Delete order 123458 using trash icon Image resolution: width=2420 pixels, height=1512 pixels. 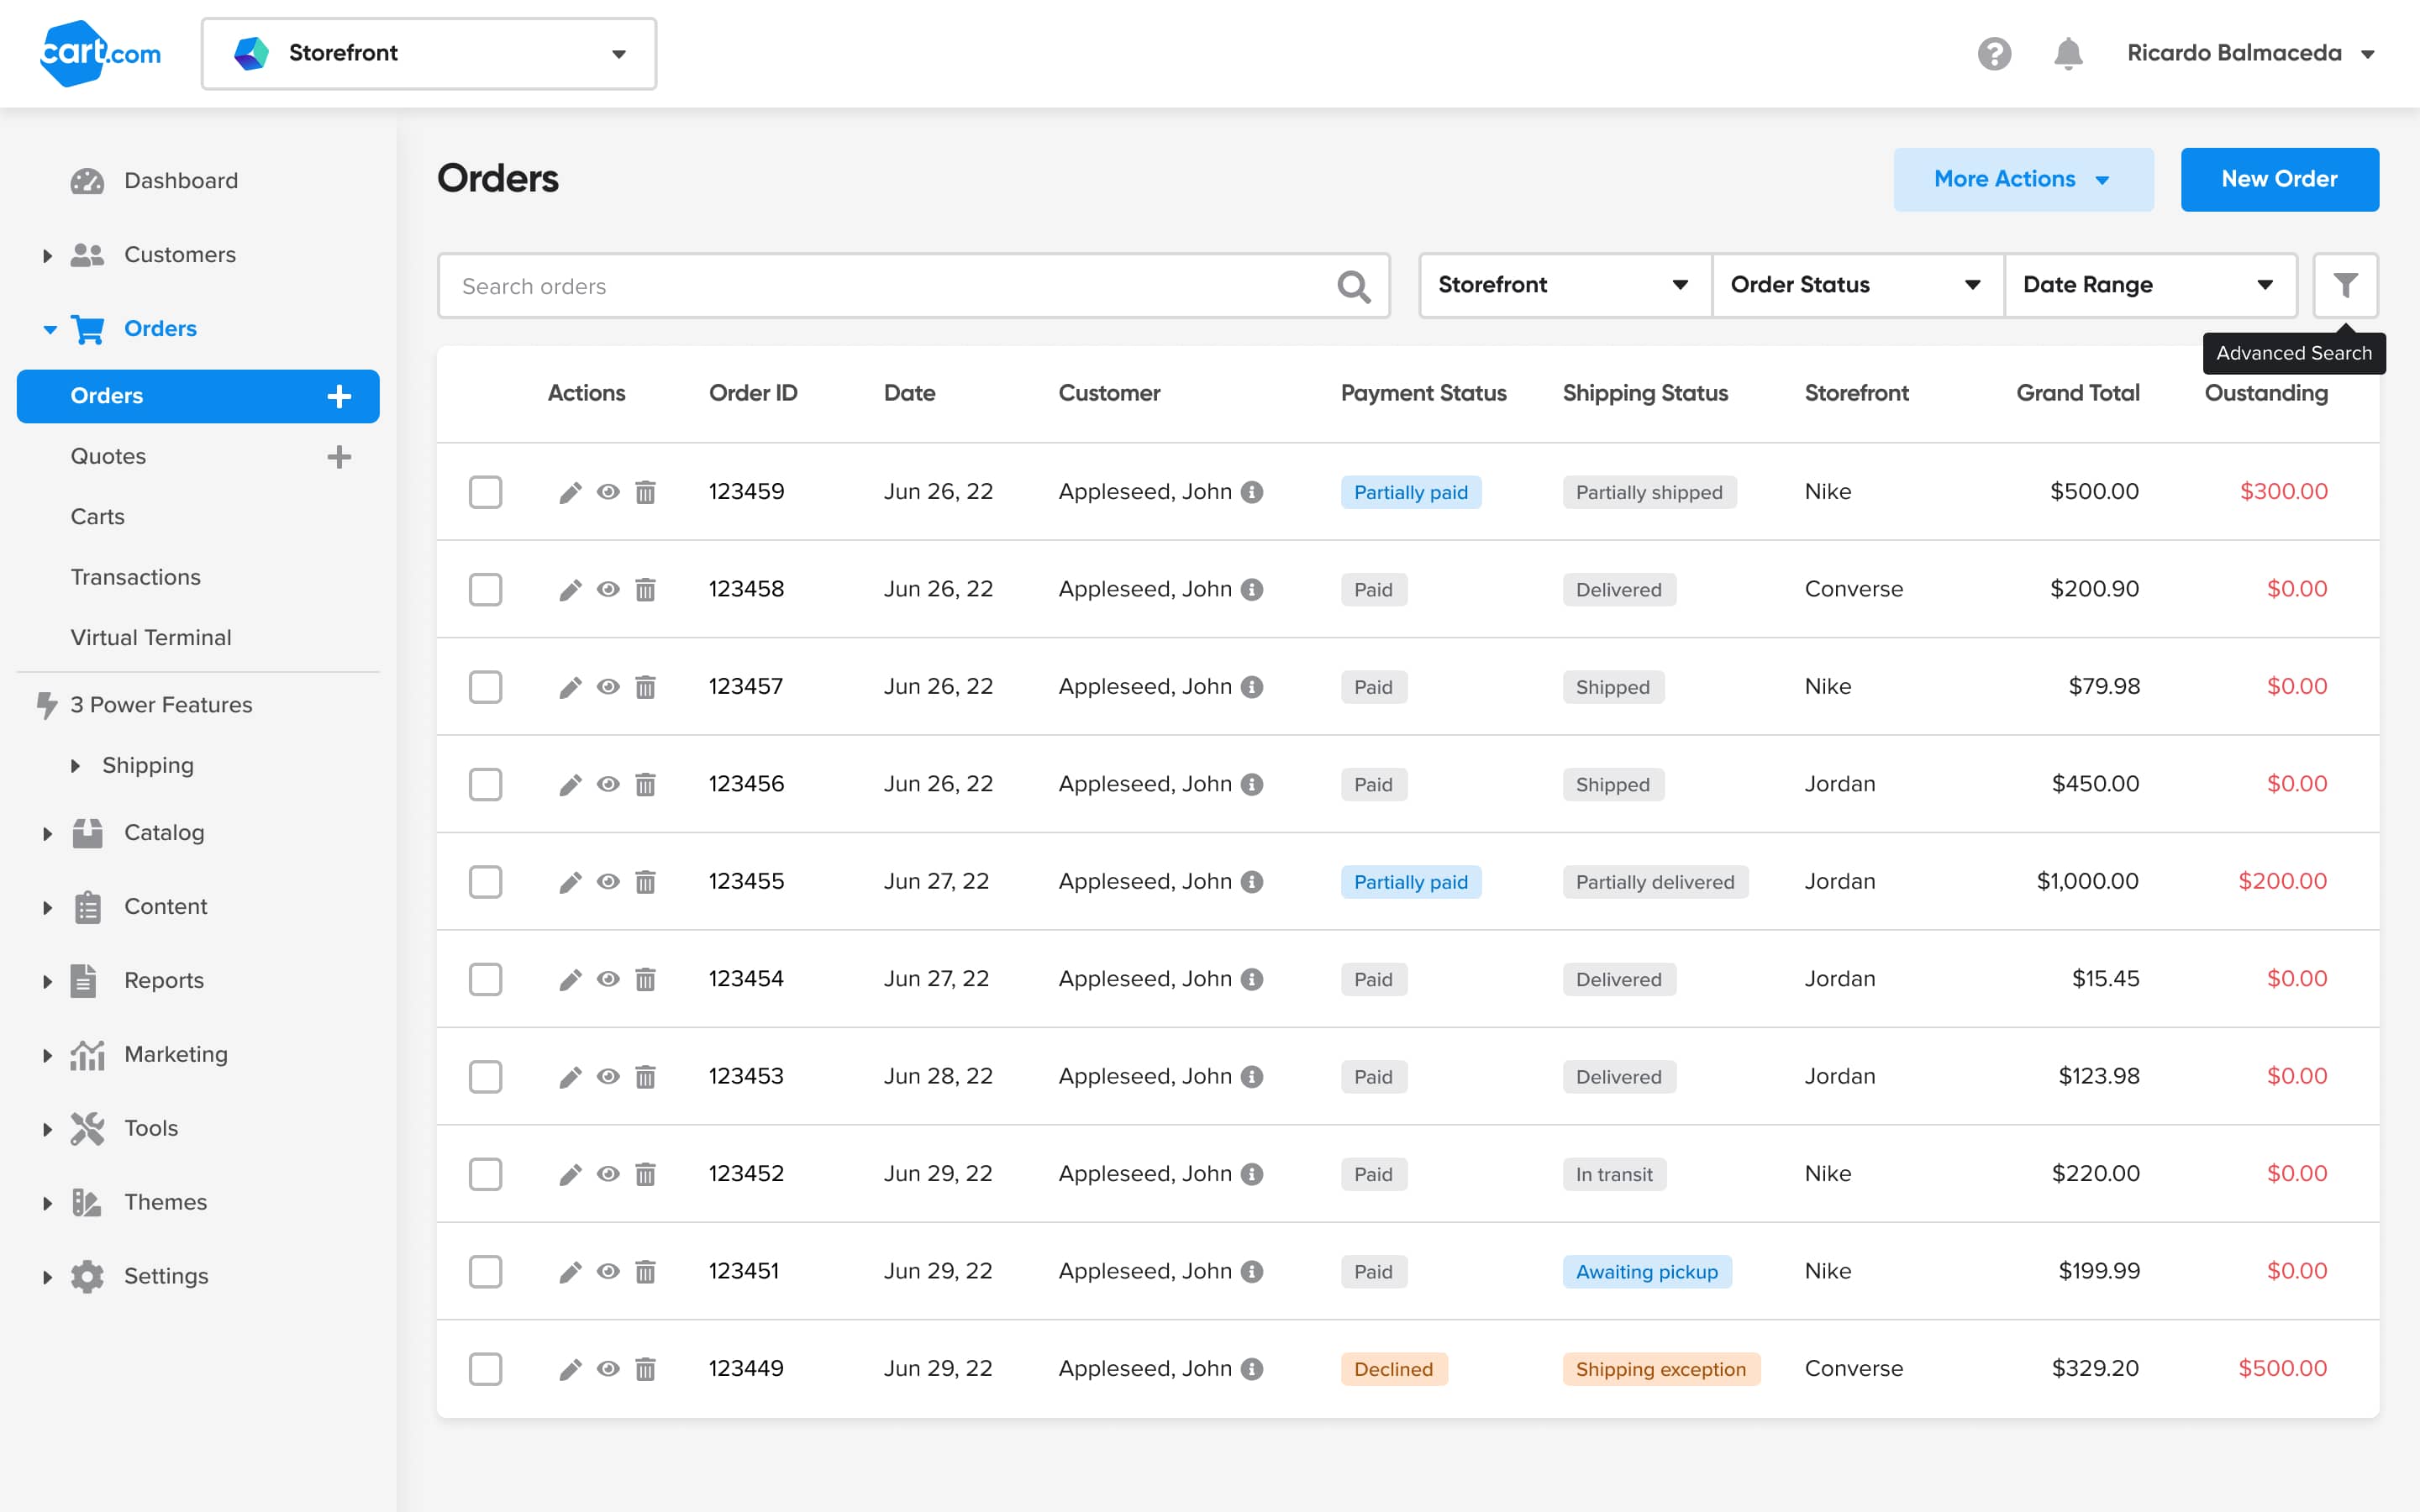click(646, 590)
